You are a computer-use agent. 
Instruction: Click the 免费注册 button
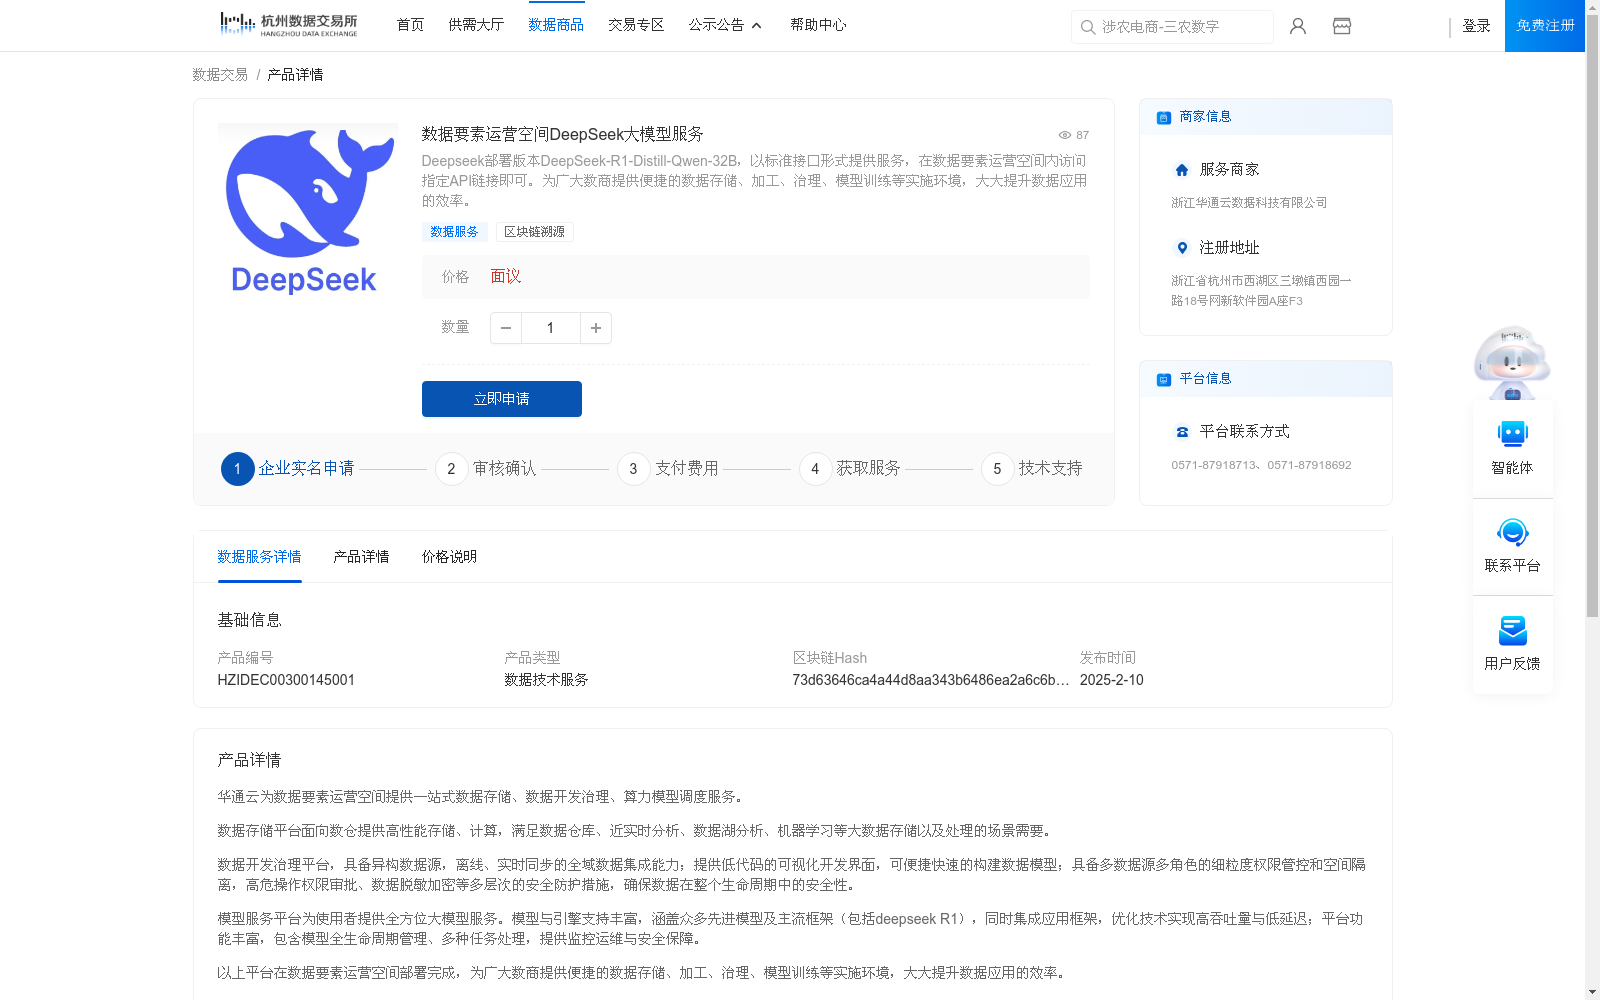pos(1545,26)
